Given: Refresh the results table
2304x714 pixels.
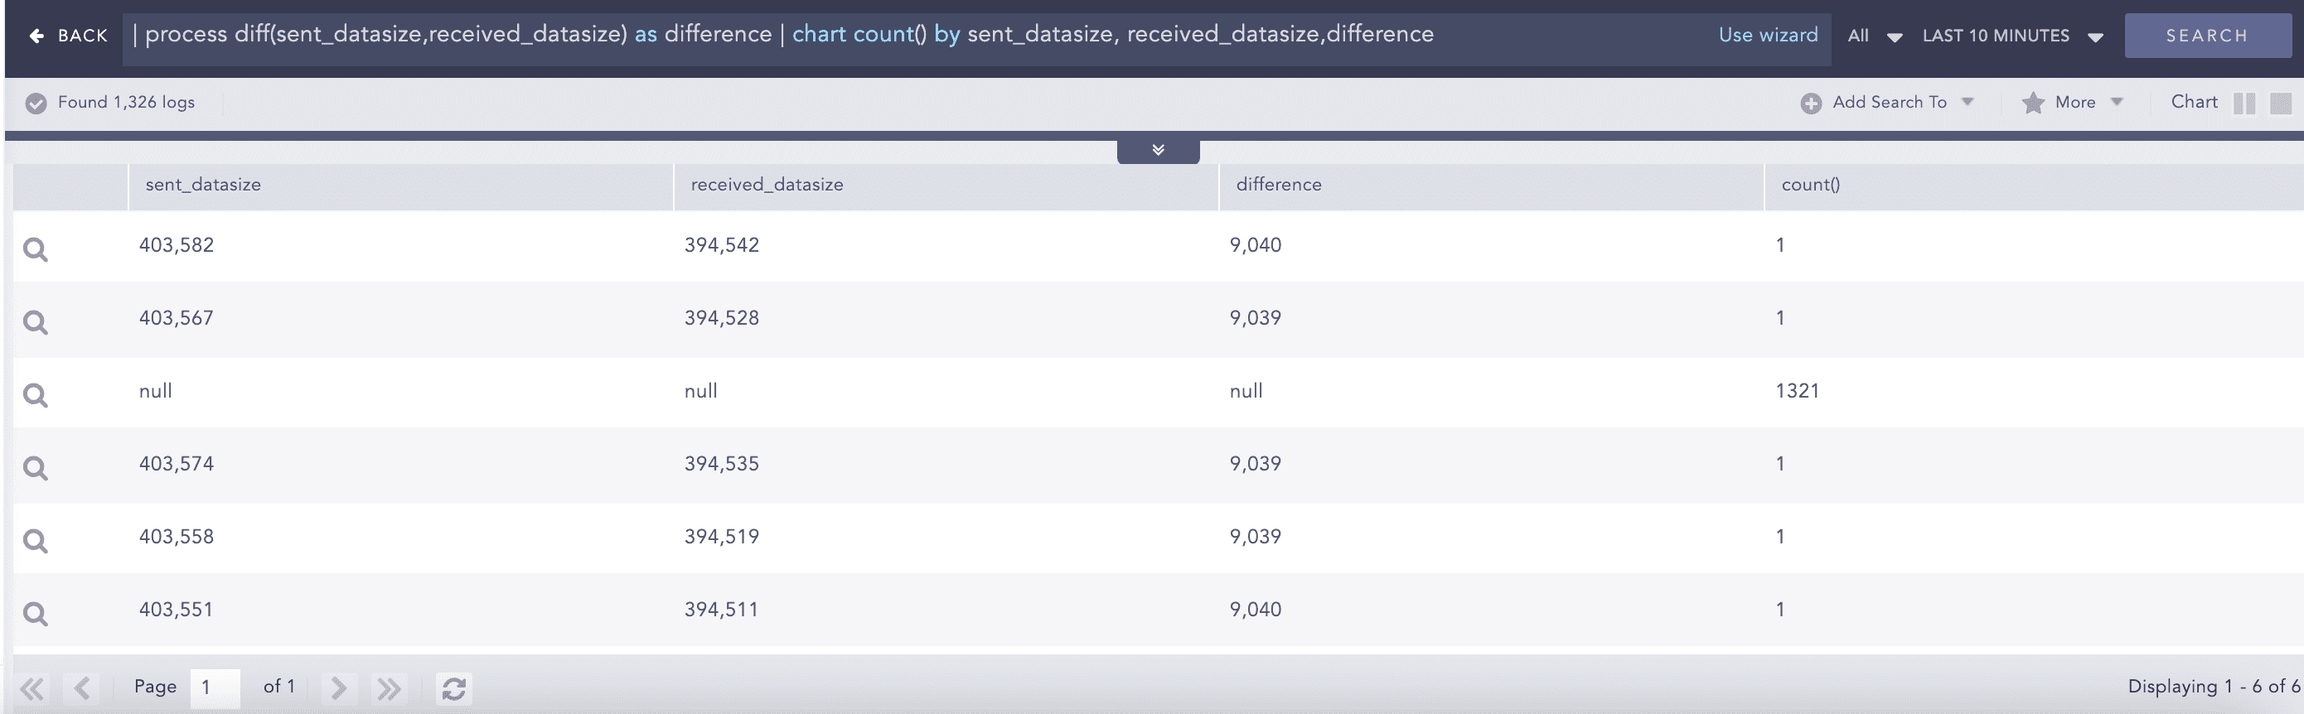Looking at the screenshot, I should [453, 688].
